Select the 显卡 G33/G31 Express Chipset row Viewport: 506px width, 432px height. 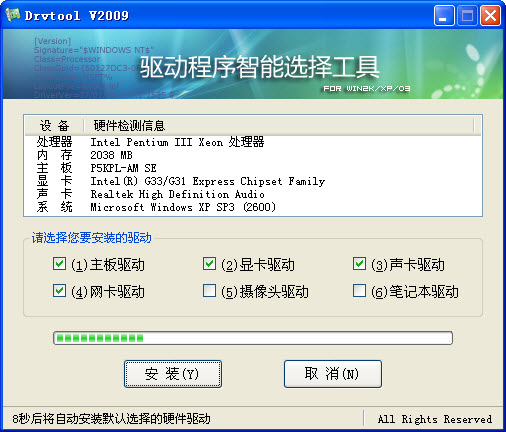click(253, 181)
